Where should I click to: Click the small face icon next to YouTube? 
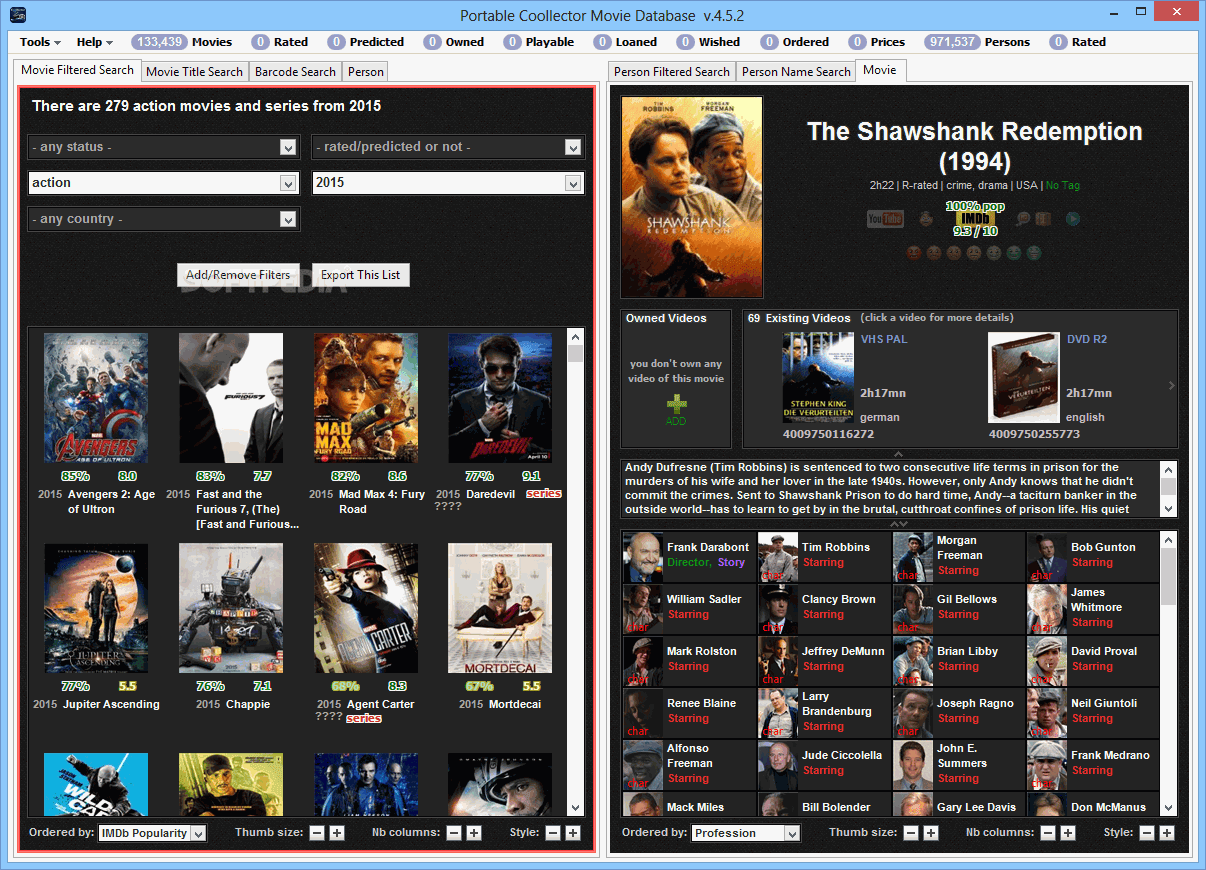926,219
